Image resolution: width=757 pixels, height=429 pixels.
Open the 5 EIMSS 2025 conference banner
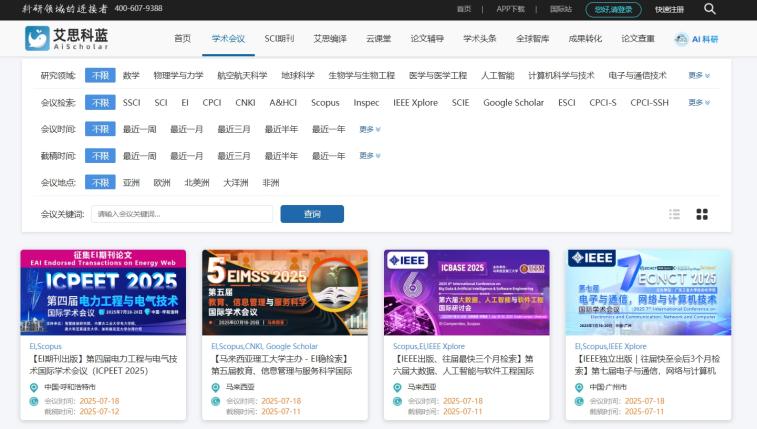(283, 293)
